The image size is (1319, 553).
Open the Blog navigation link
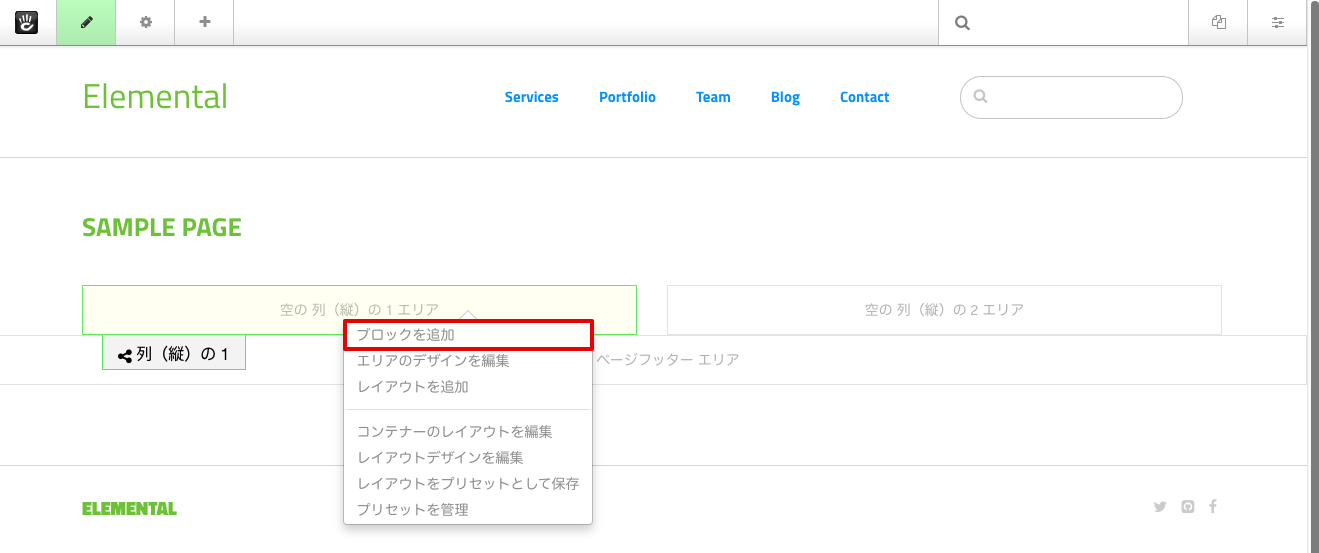pos(785,97)
